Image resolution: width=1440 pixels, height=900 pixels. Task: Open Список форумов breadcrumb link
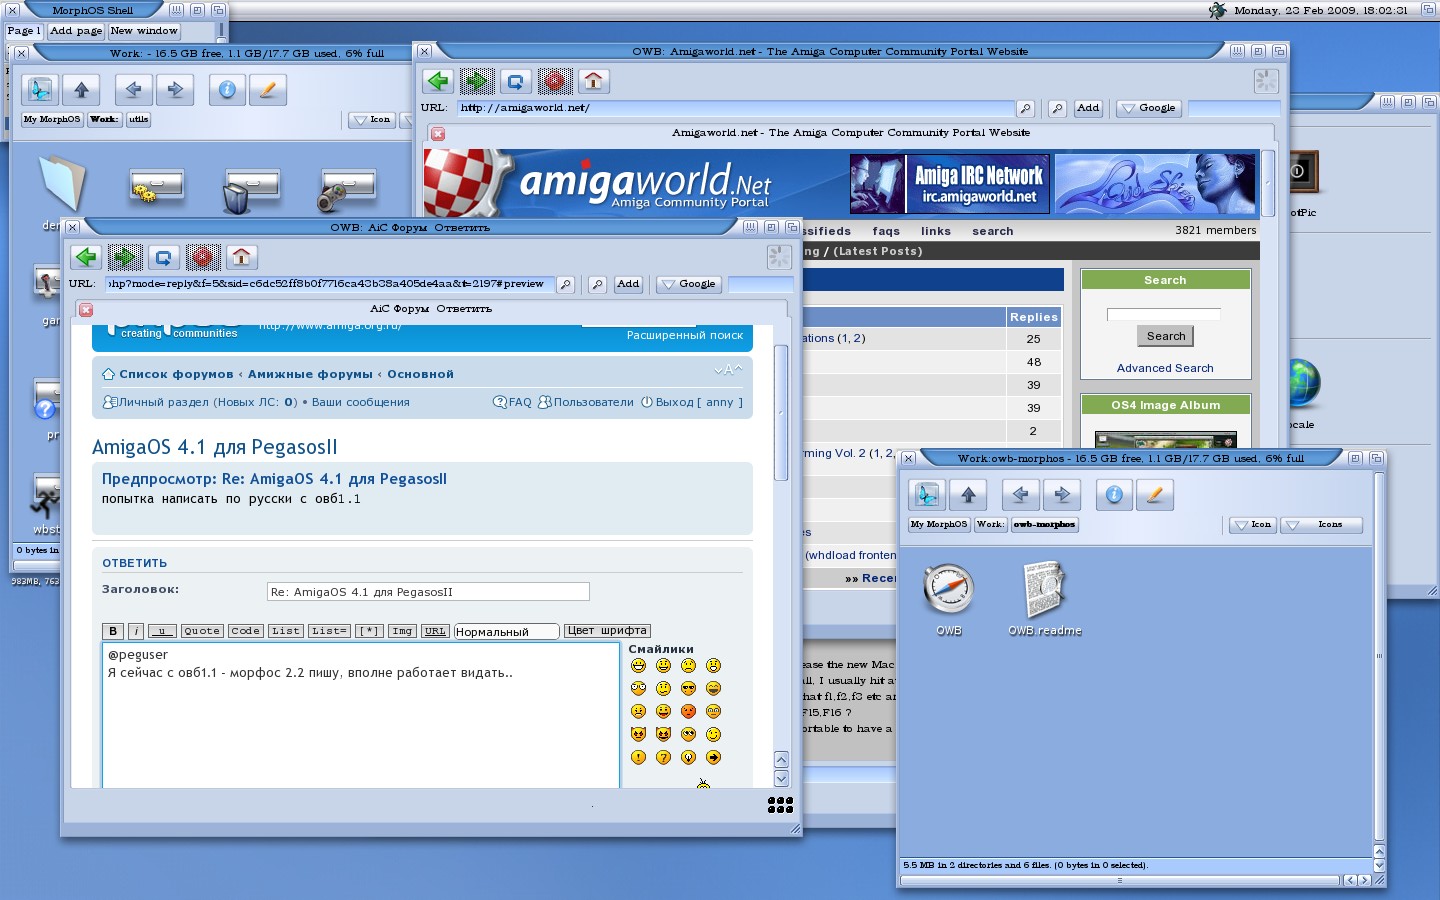(176, 374)
